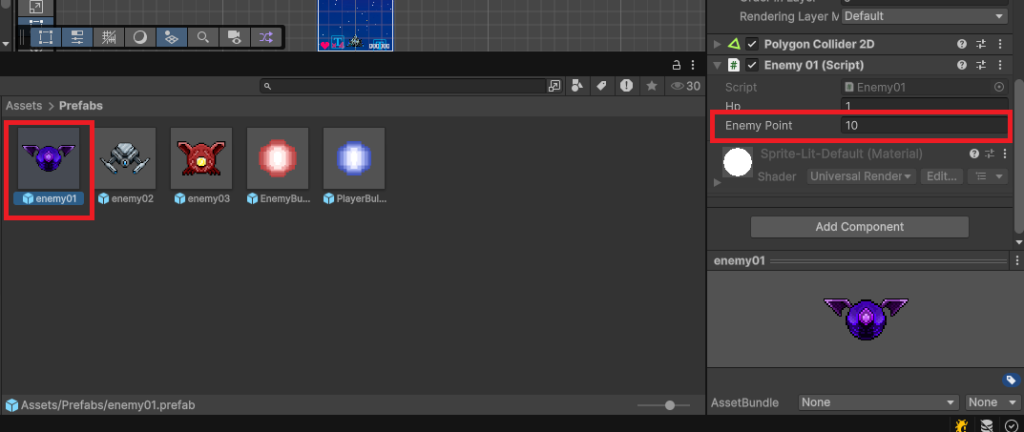Click the Hp value field
Screen dimensions: 1024x432
pos(925,106)
